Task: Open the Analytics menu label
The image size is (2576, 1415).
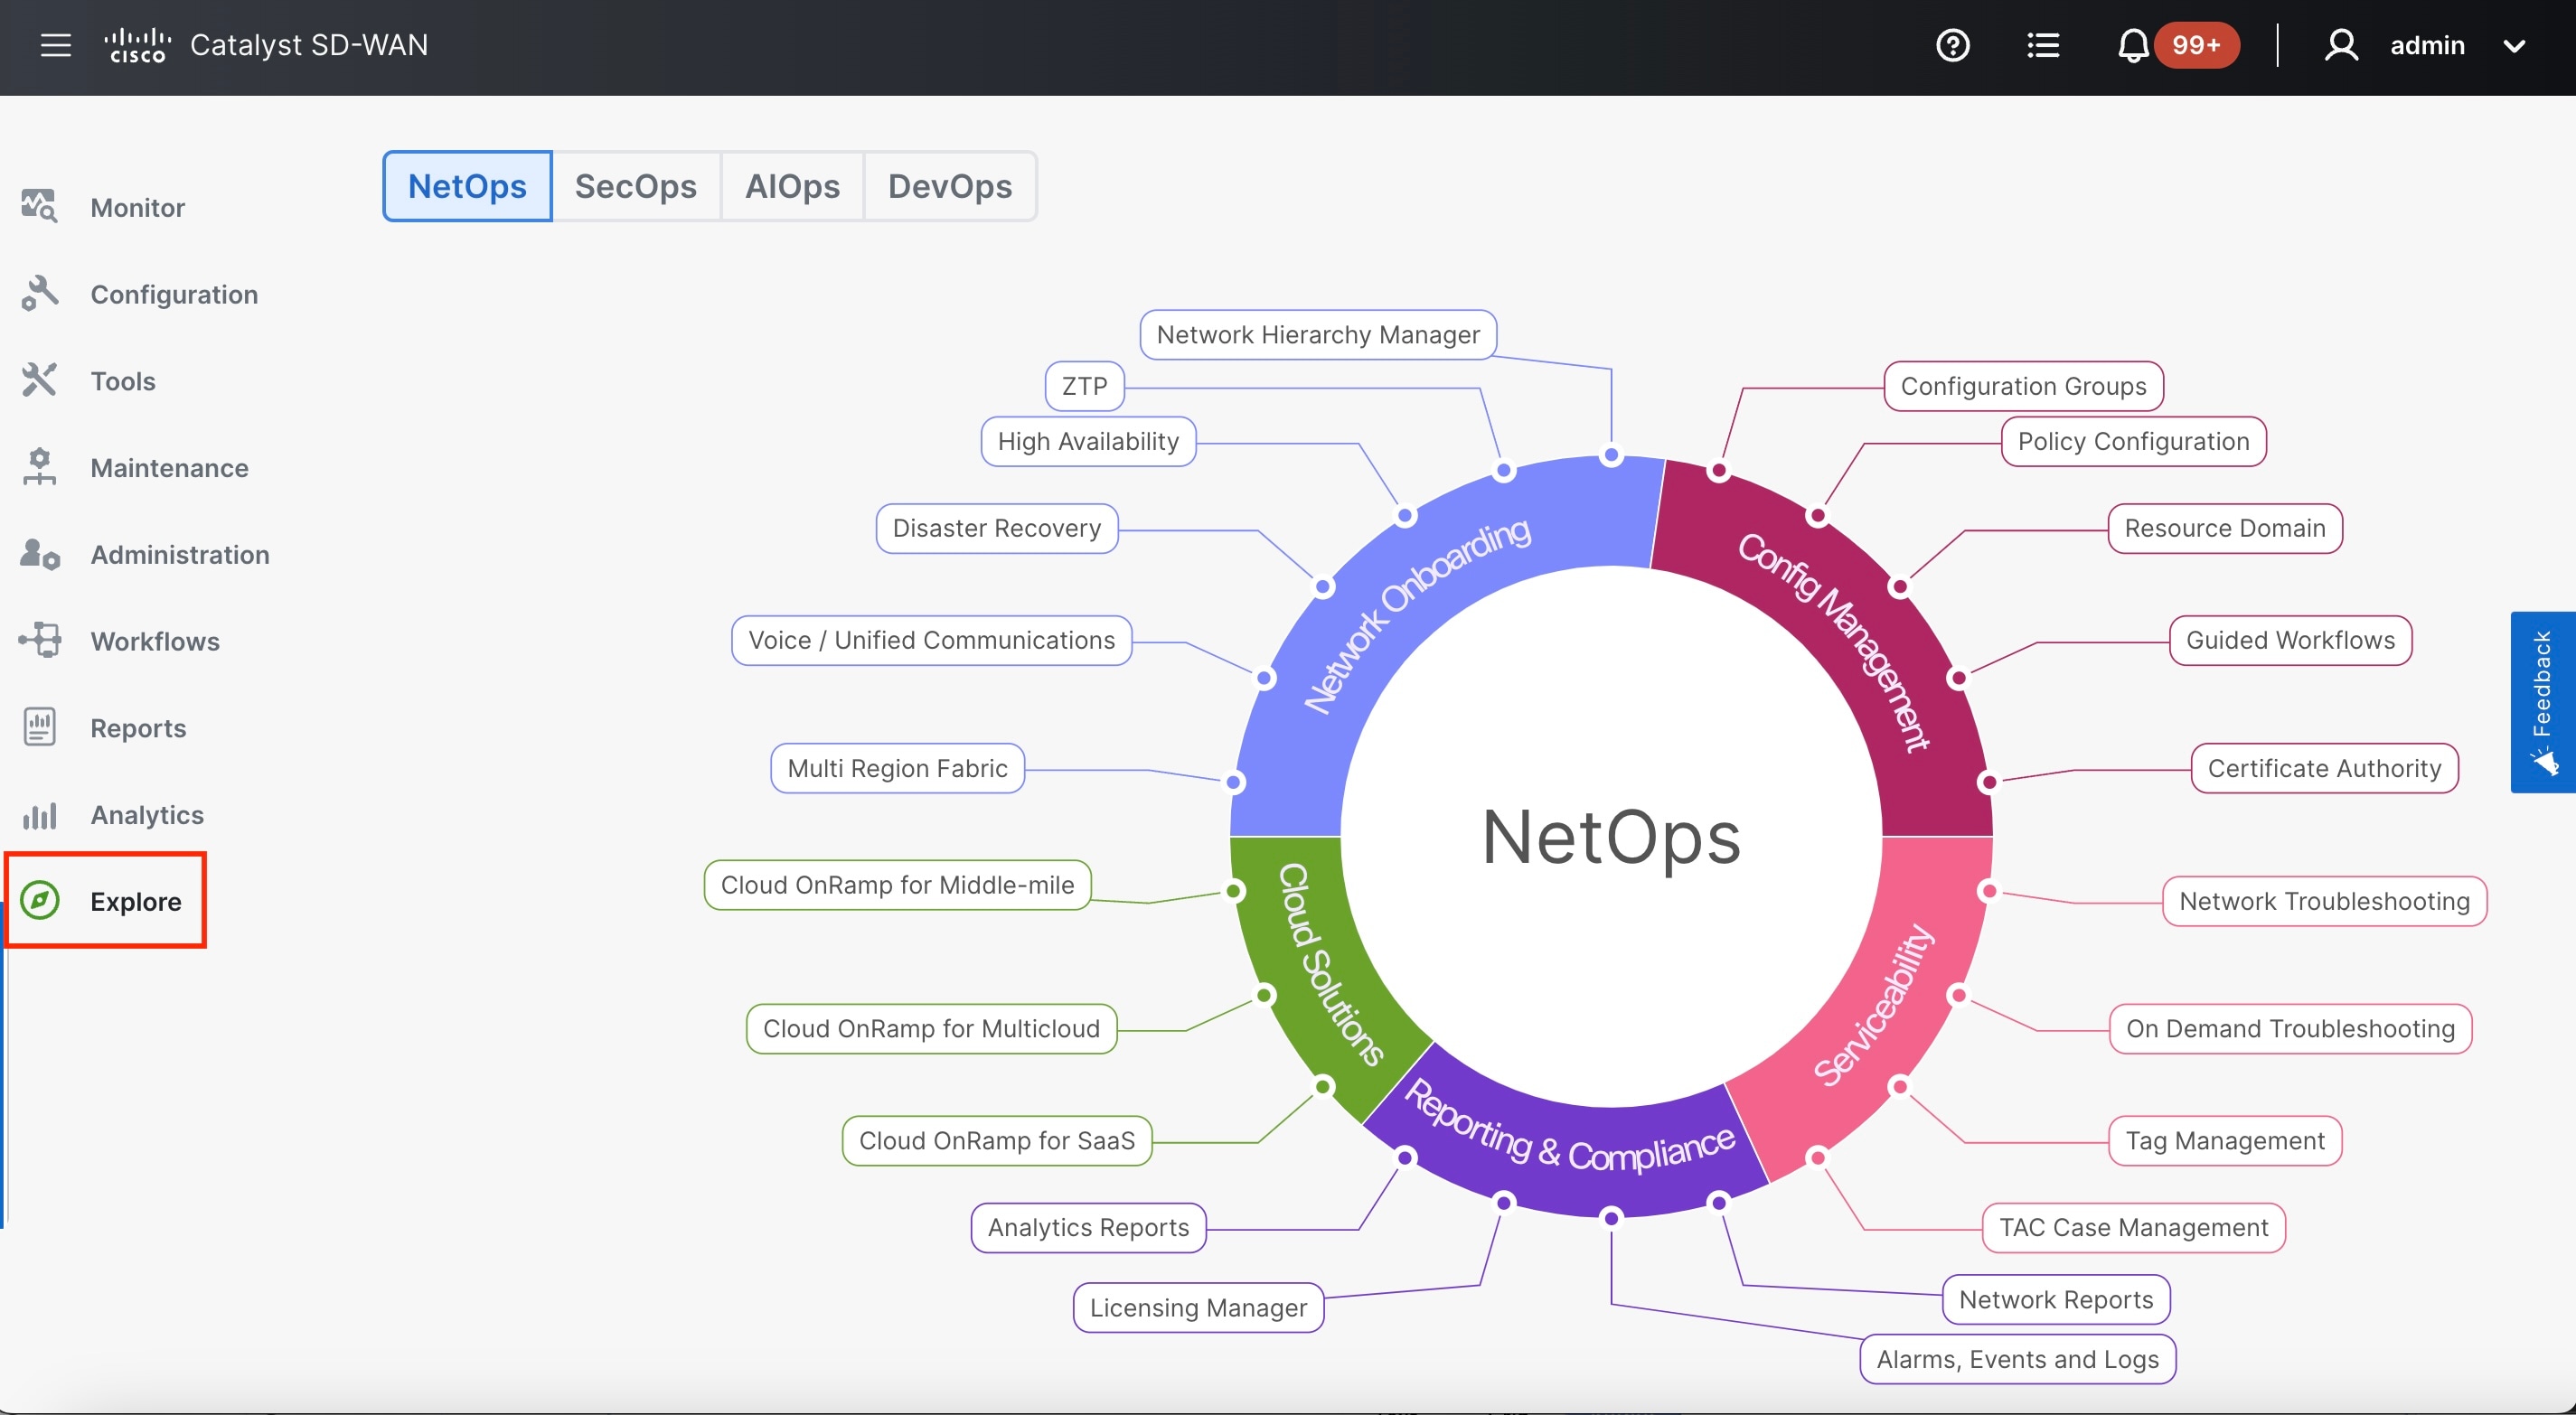Action: coord(147,815)
